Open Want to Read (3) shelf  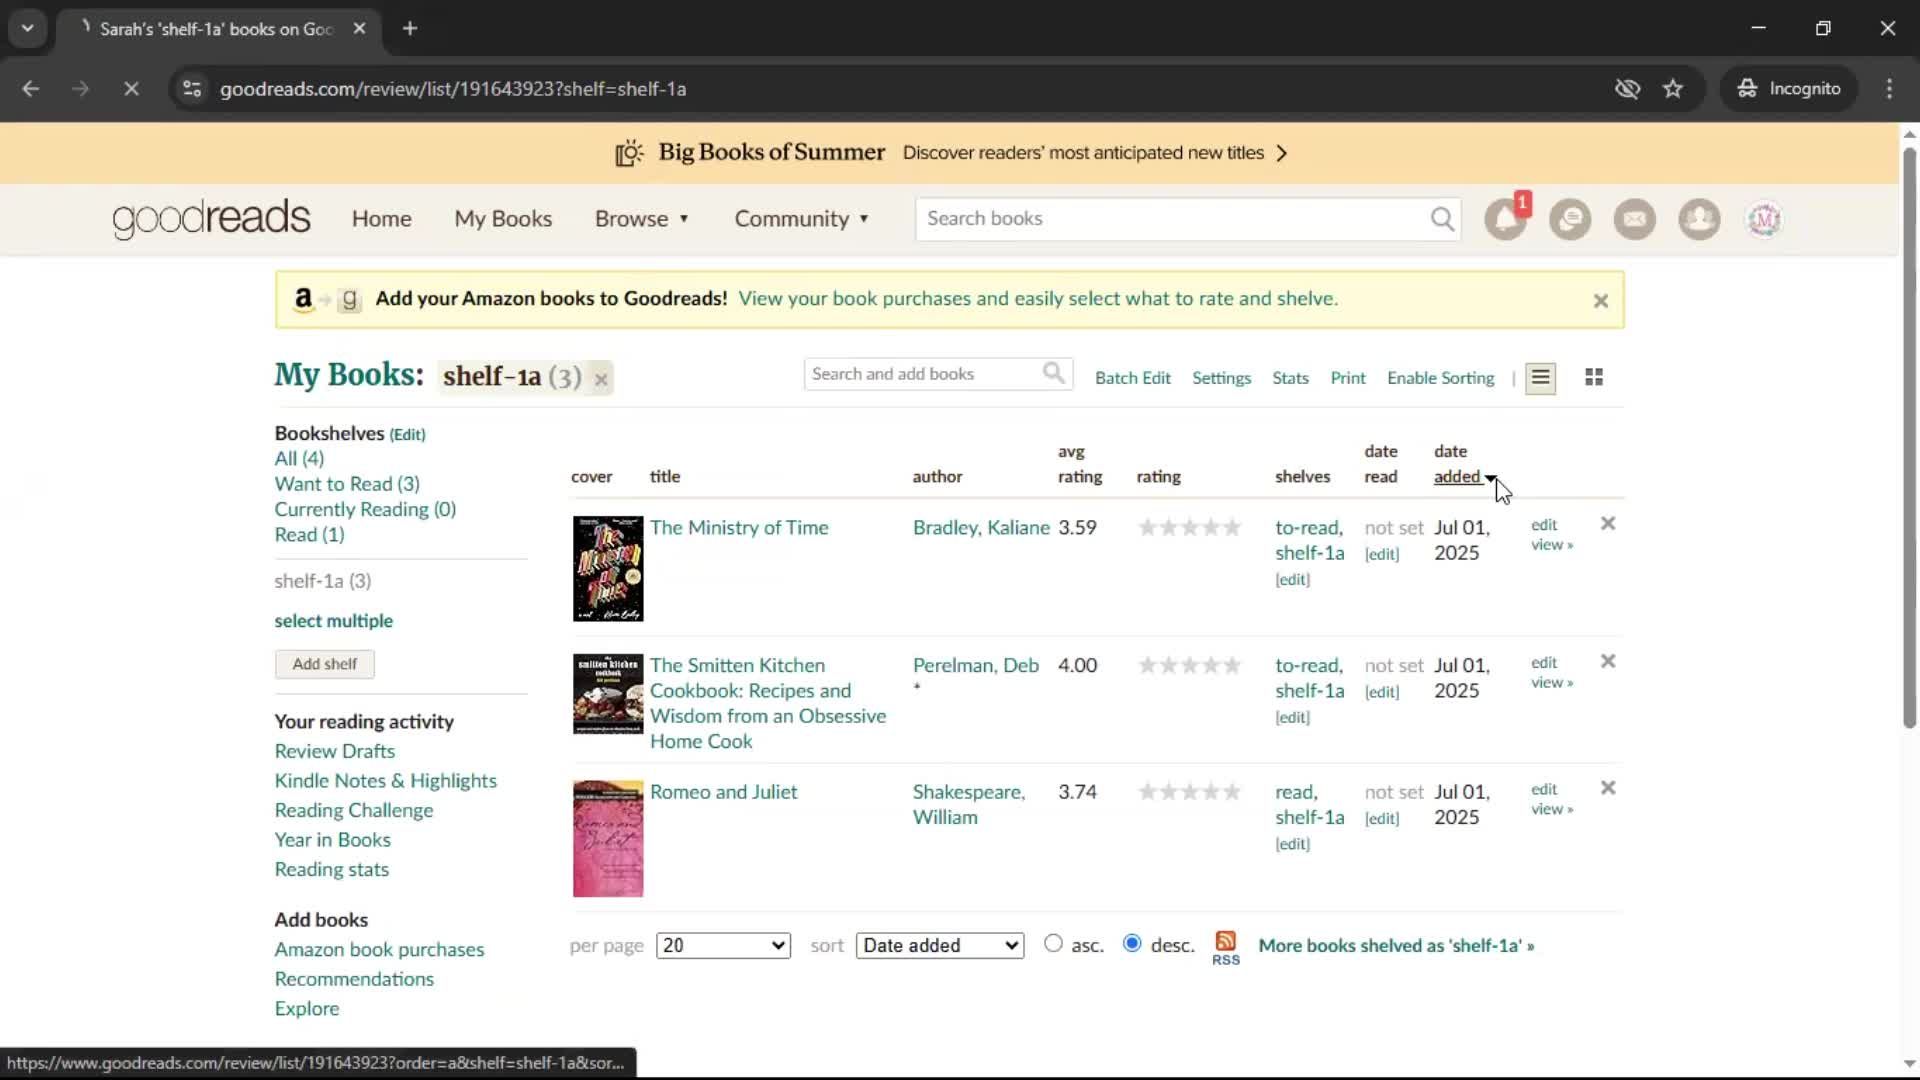347,484
